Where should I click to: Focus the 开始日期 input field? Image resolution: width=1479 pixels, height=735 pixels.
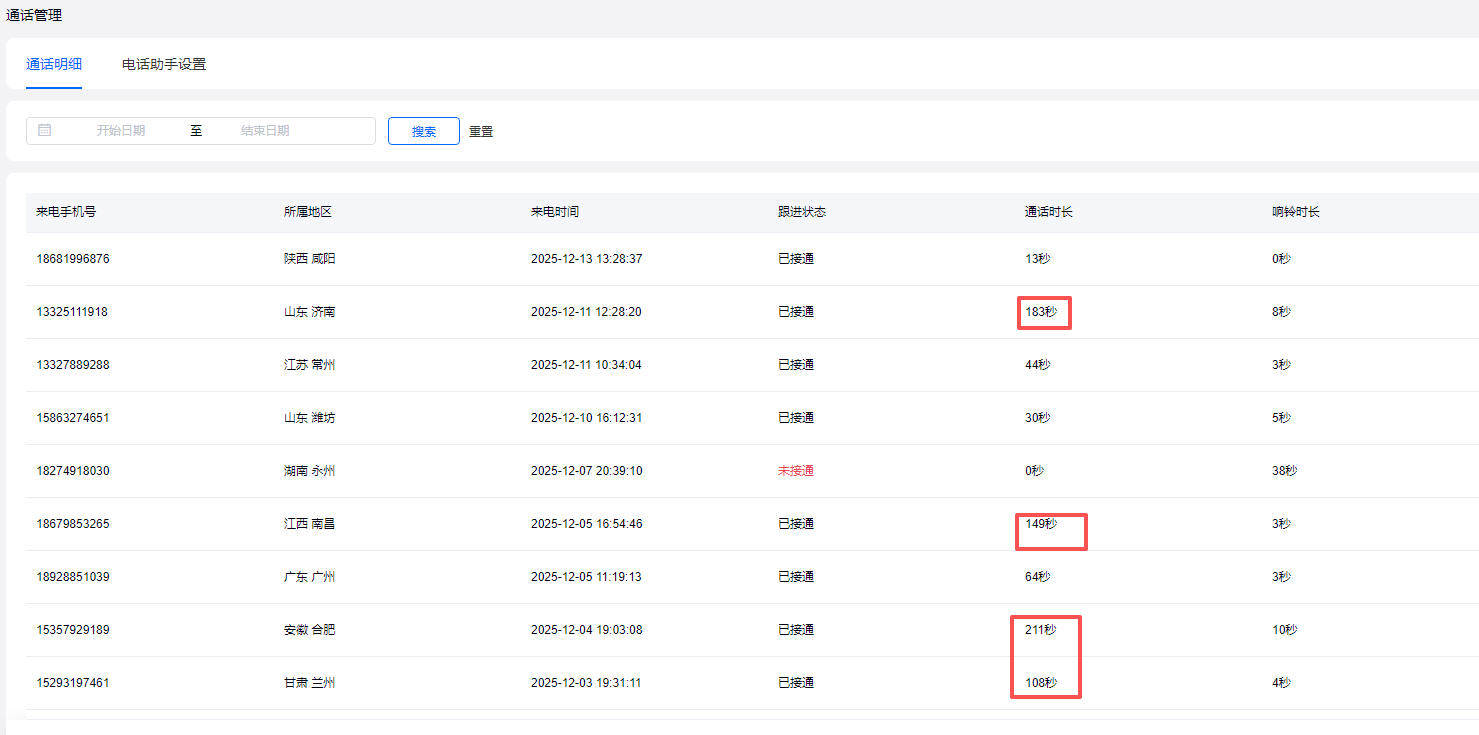coord(121,131)
